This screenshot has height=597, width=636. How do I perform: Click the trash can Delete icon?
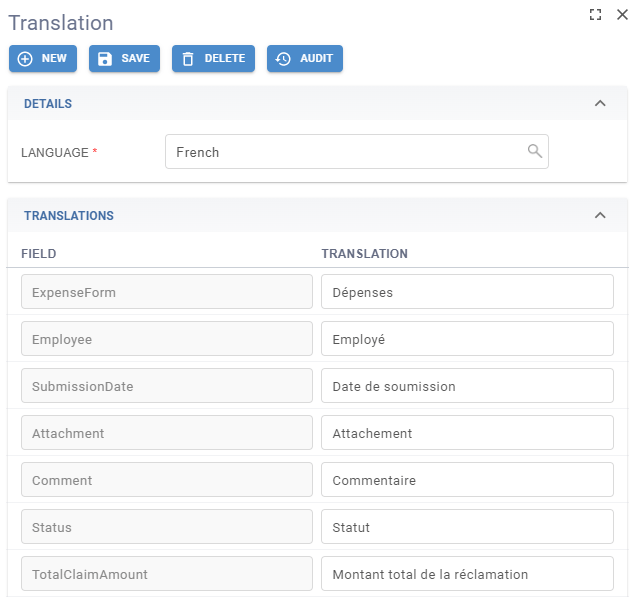click(188, 59)
